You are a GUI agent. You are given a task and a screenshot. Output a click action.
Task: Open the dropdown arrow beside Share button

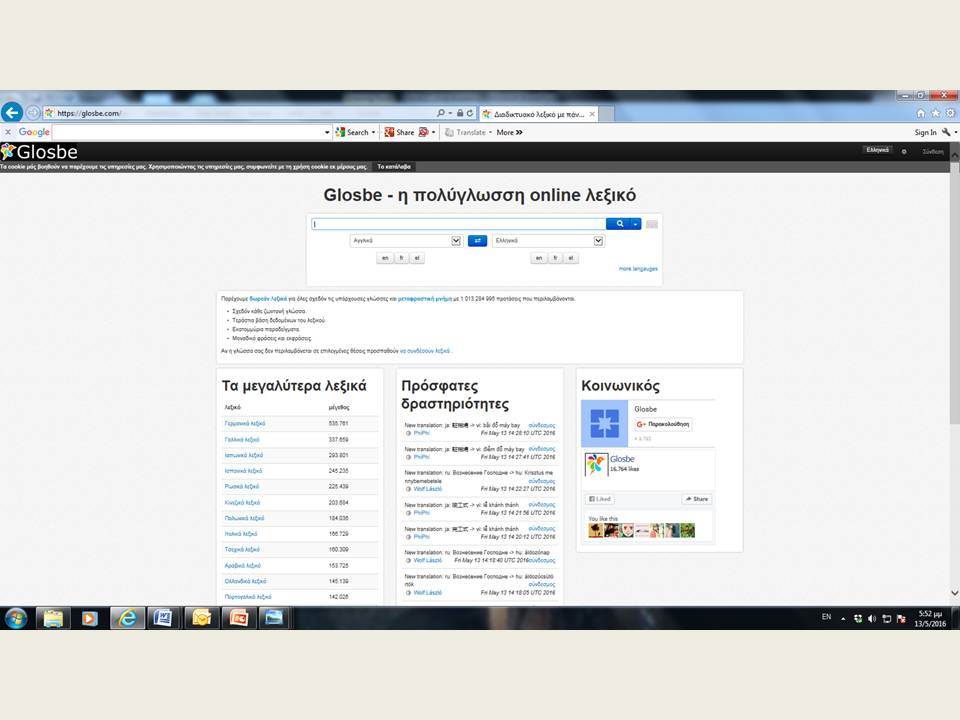point(433,132)
